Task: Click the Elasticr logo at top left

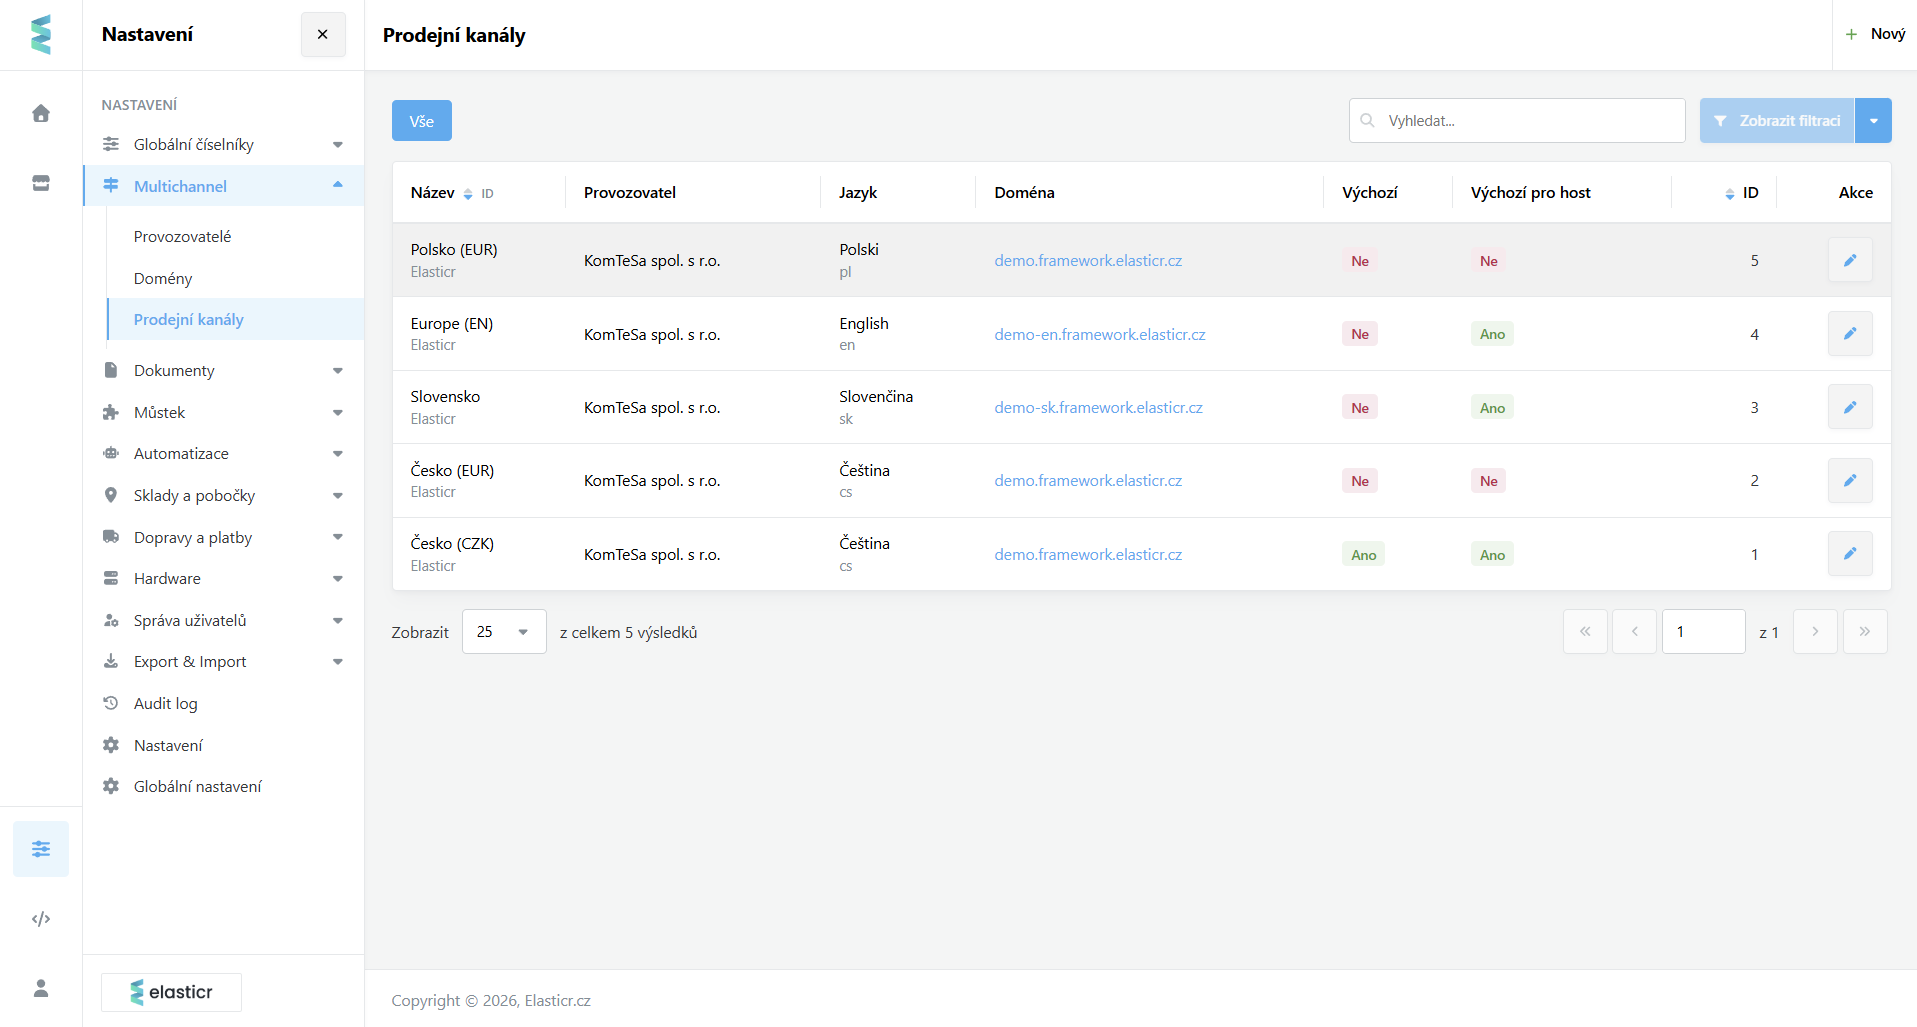Action: point(41,35)
